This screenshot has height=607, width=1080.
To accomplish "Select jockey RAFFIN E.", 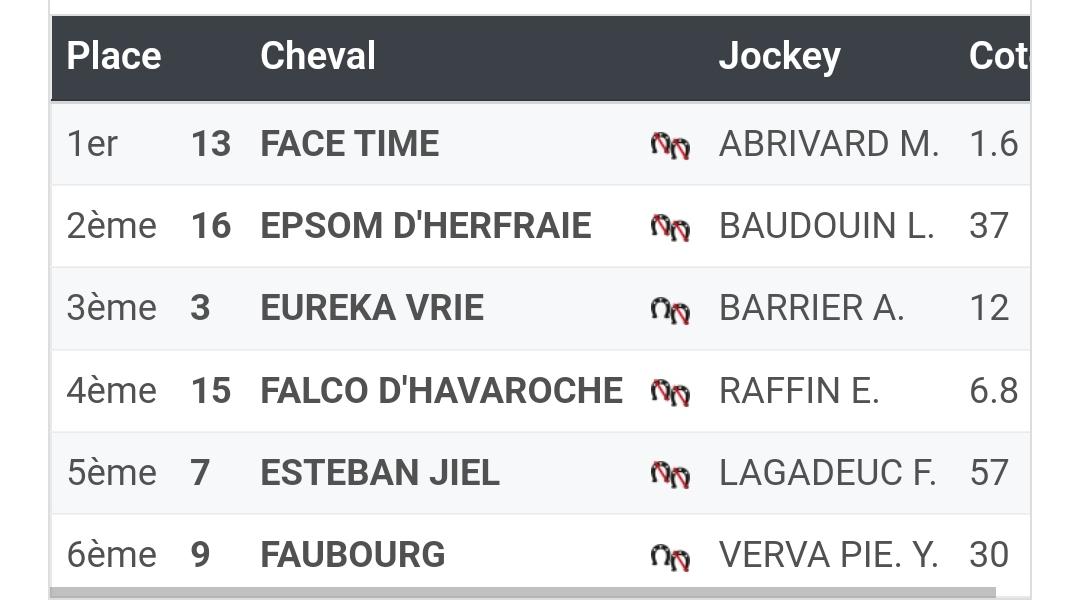I will pos(799,391).
